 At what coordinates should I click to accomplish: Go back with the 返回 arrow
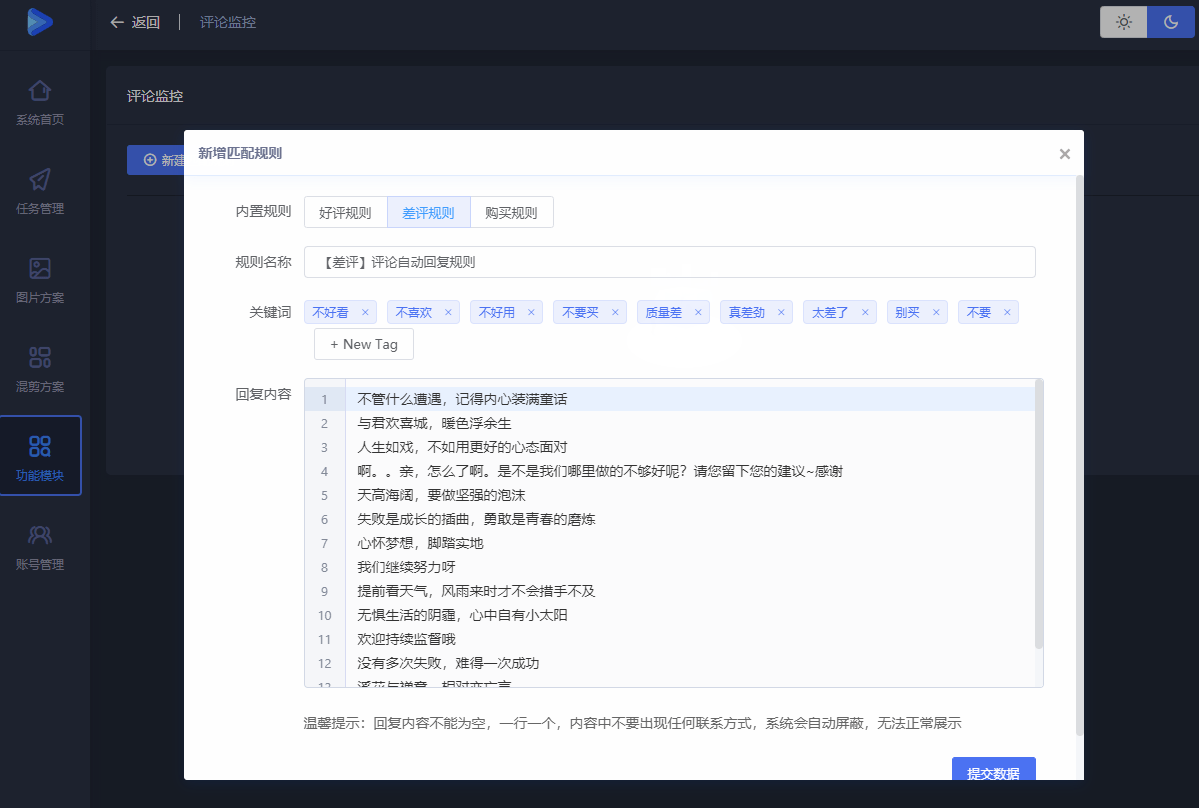coord(135,22)
